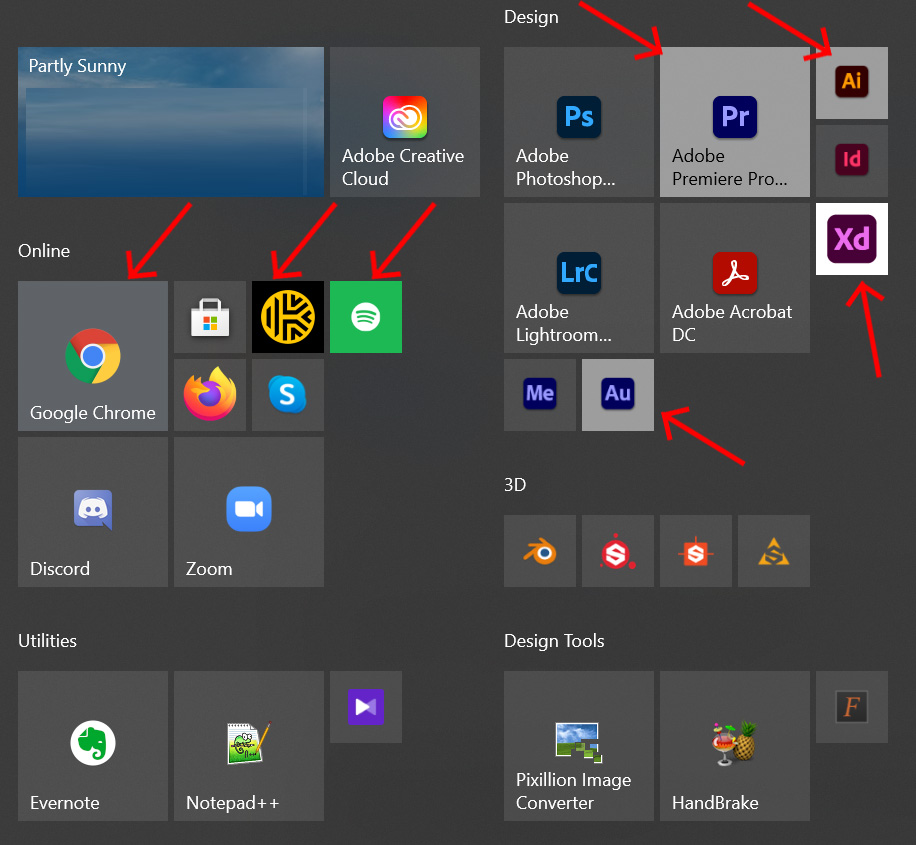Open Adobe Premiere Pro tile
The height and width of the screenshot is (845, 916).
[x=735, y=122]
